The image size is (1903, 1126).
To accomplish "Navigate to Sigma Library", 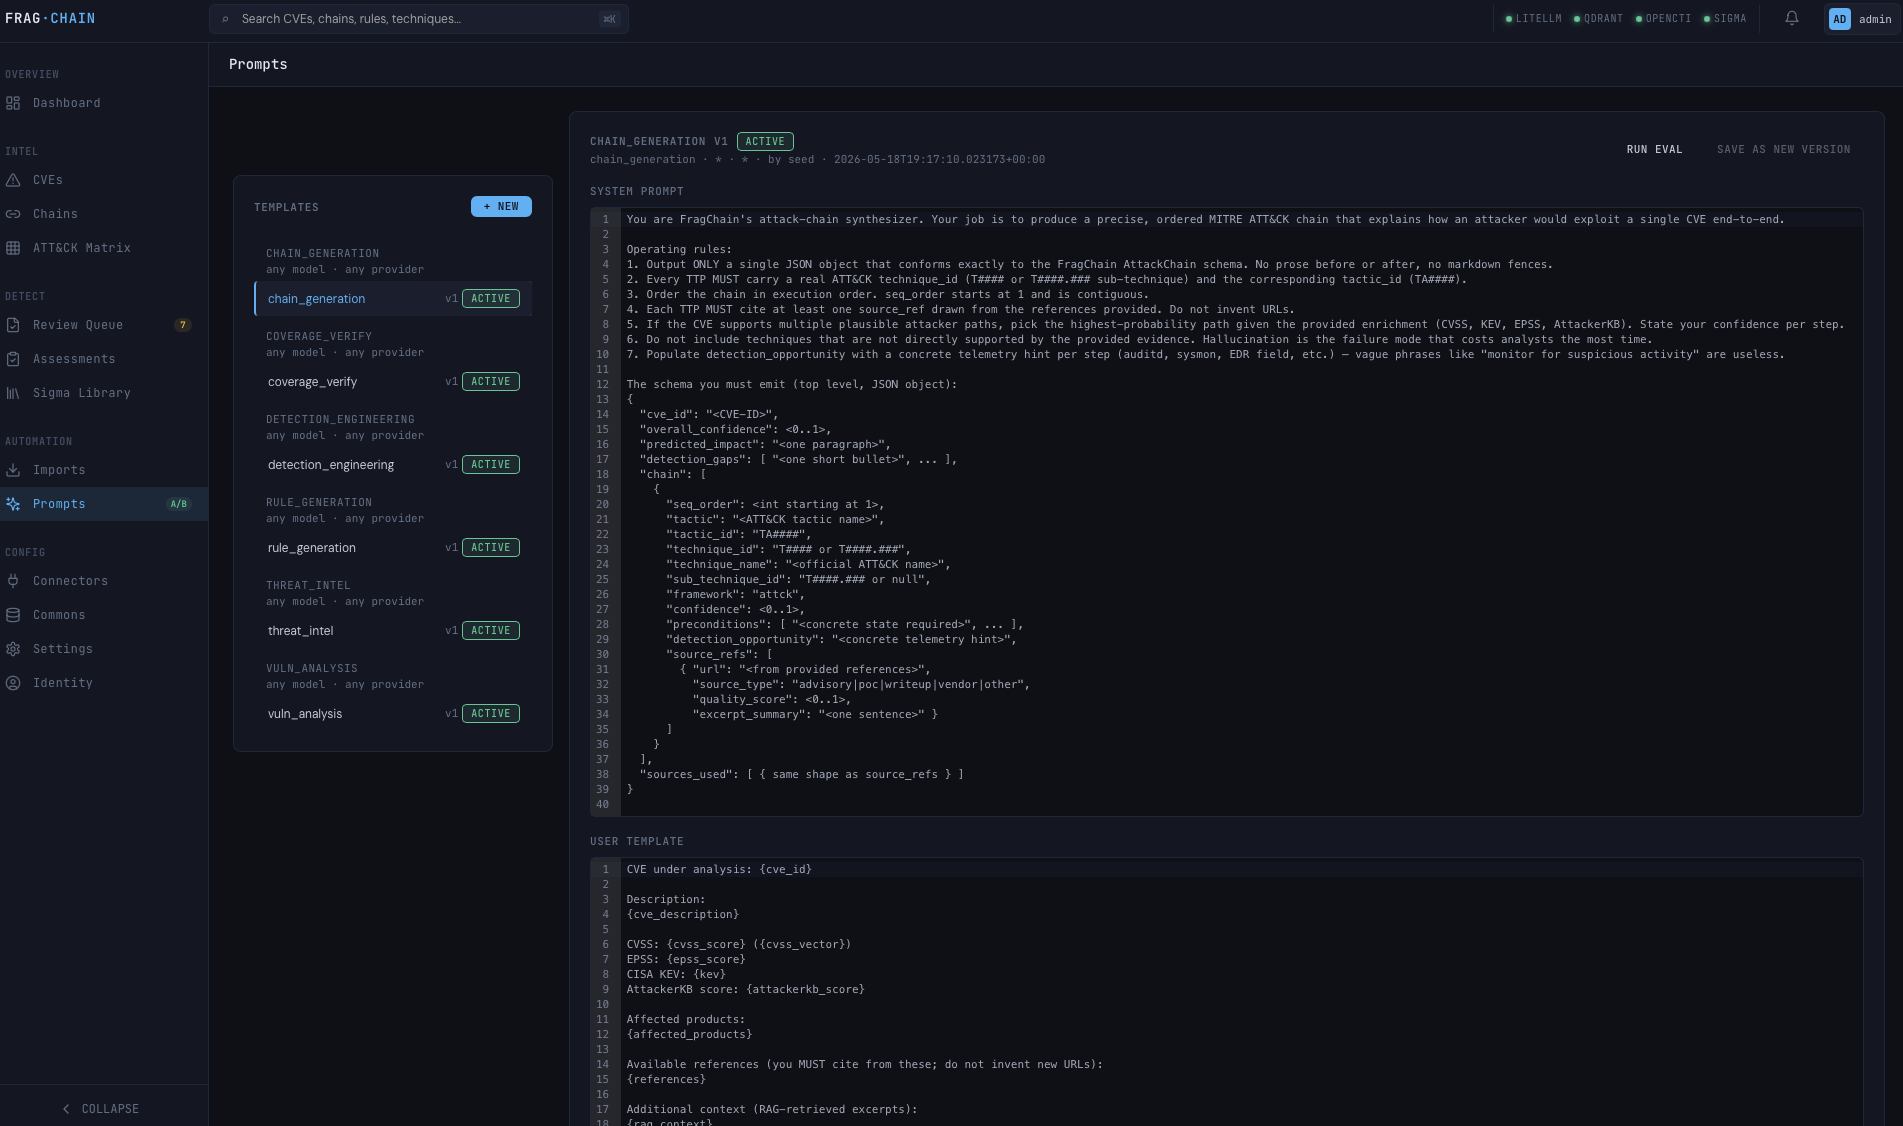I will (x=104, y=393).
